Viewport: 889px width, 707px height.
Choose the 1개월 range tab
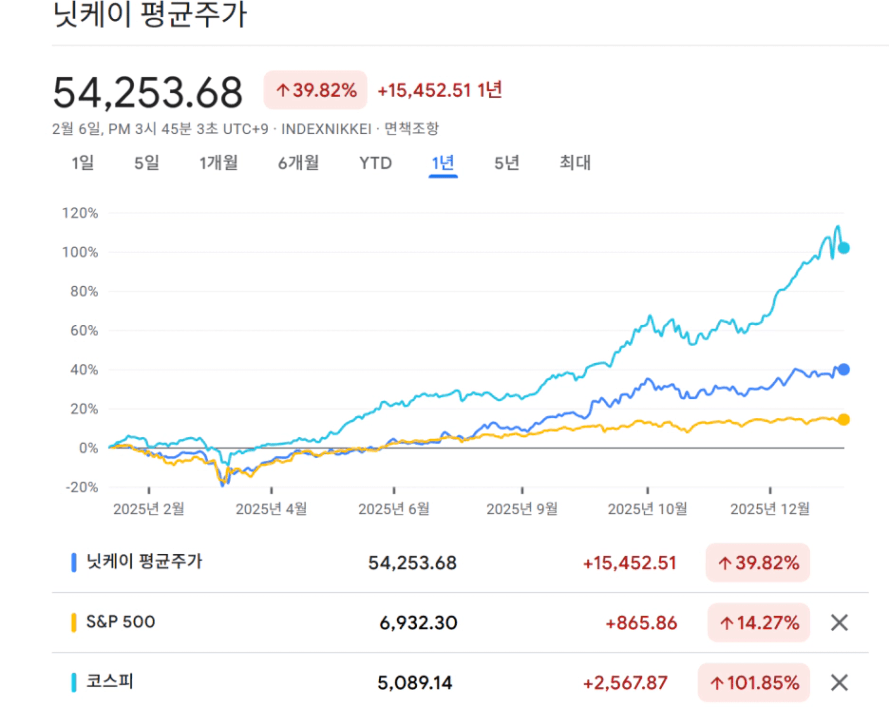[218, 163]
